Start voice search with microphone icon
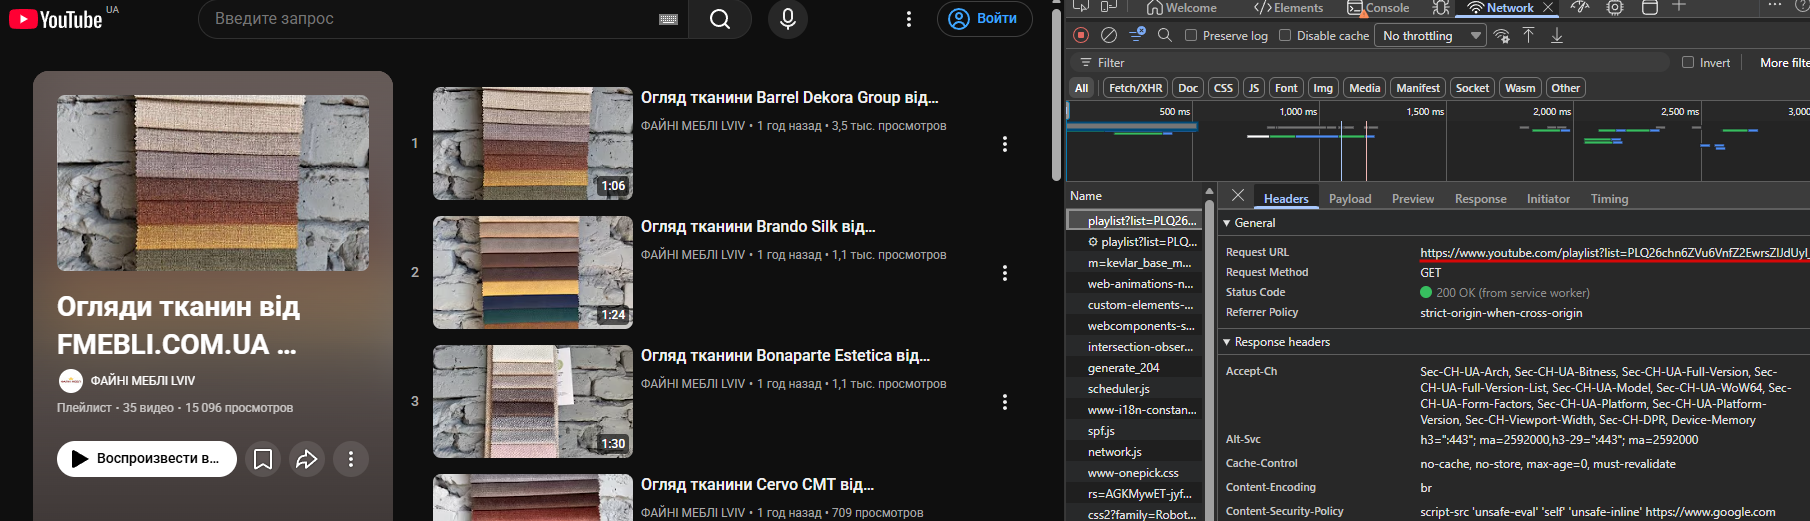1810x521 pixels. tap(788, 19)
